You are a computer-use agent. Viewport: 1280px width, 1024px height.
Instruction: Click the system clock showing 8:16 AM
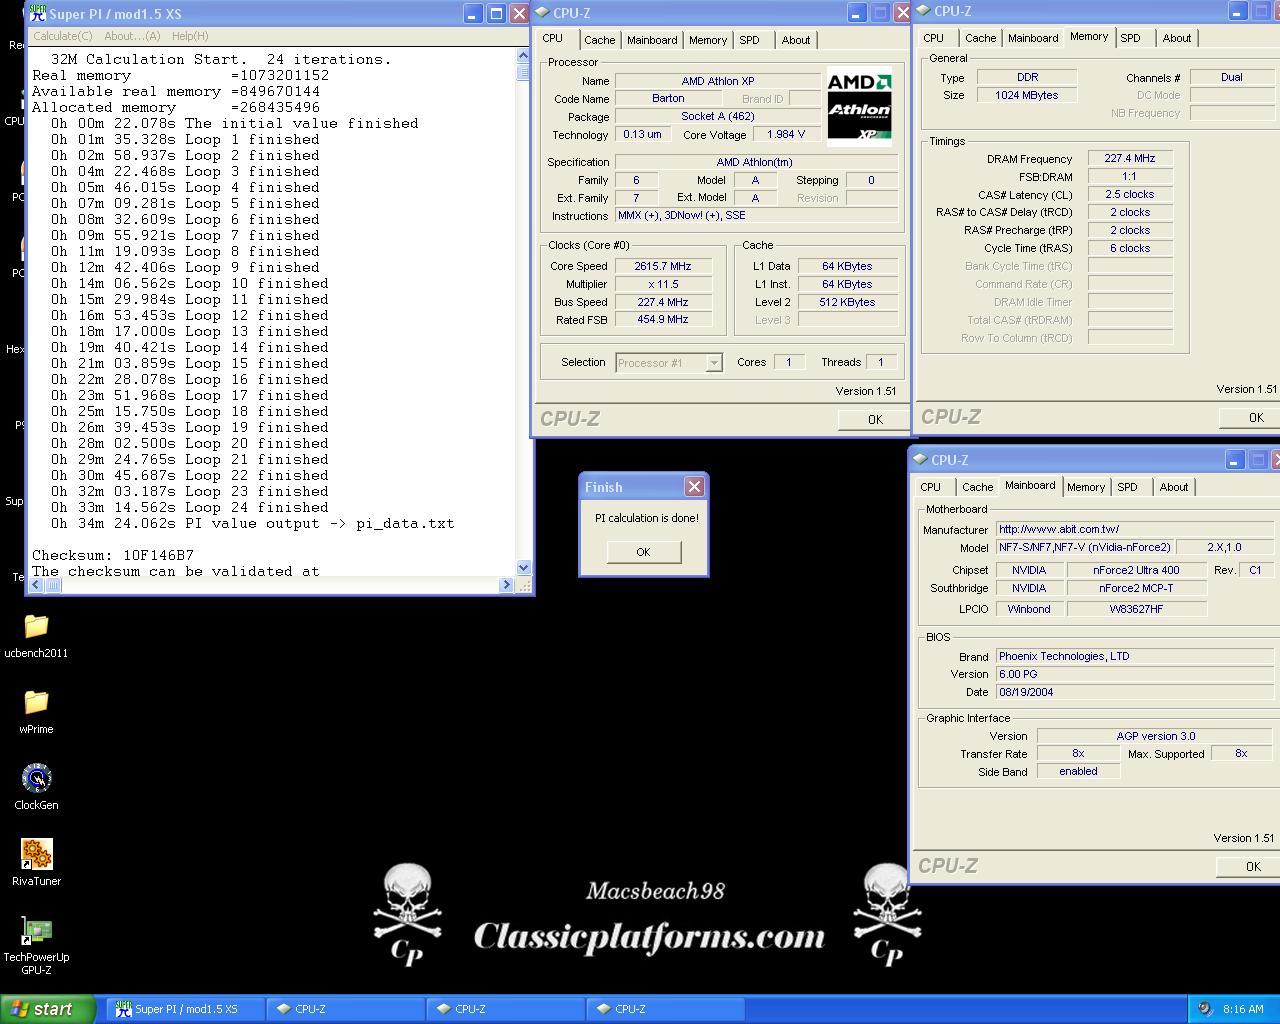coord(1243,1009)
